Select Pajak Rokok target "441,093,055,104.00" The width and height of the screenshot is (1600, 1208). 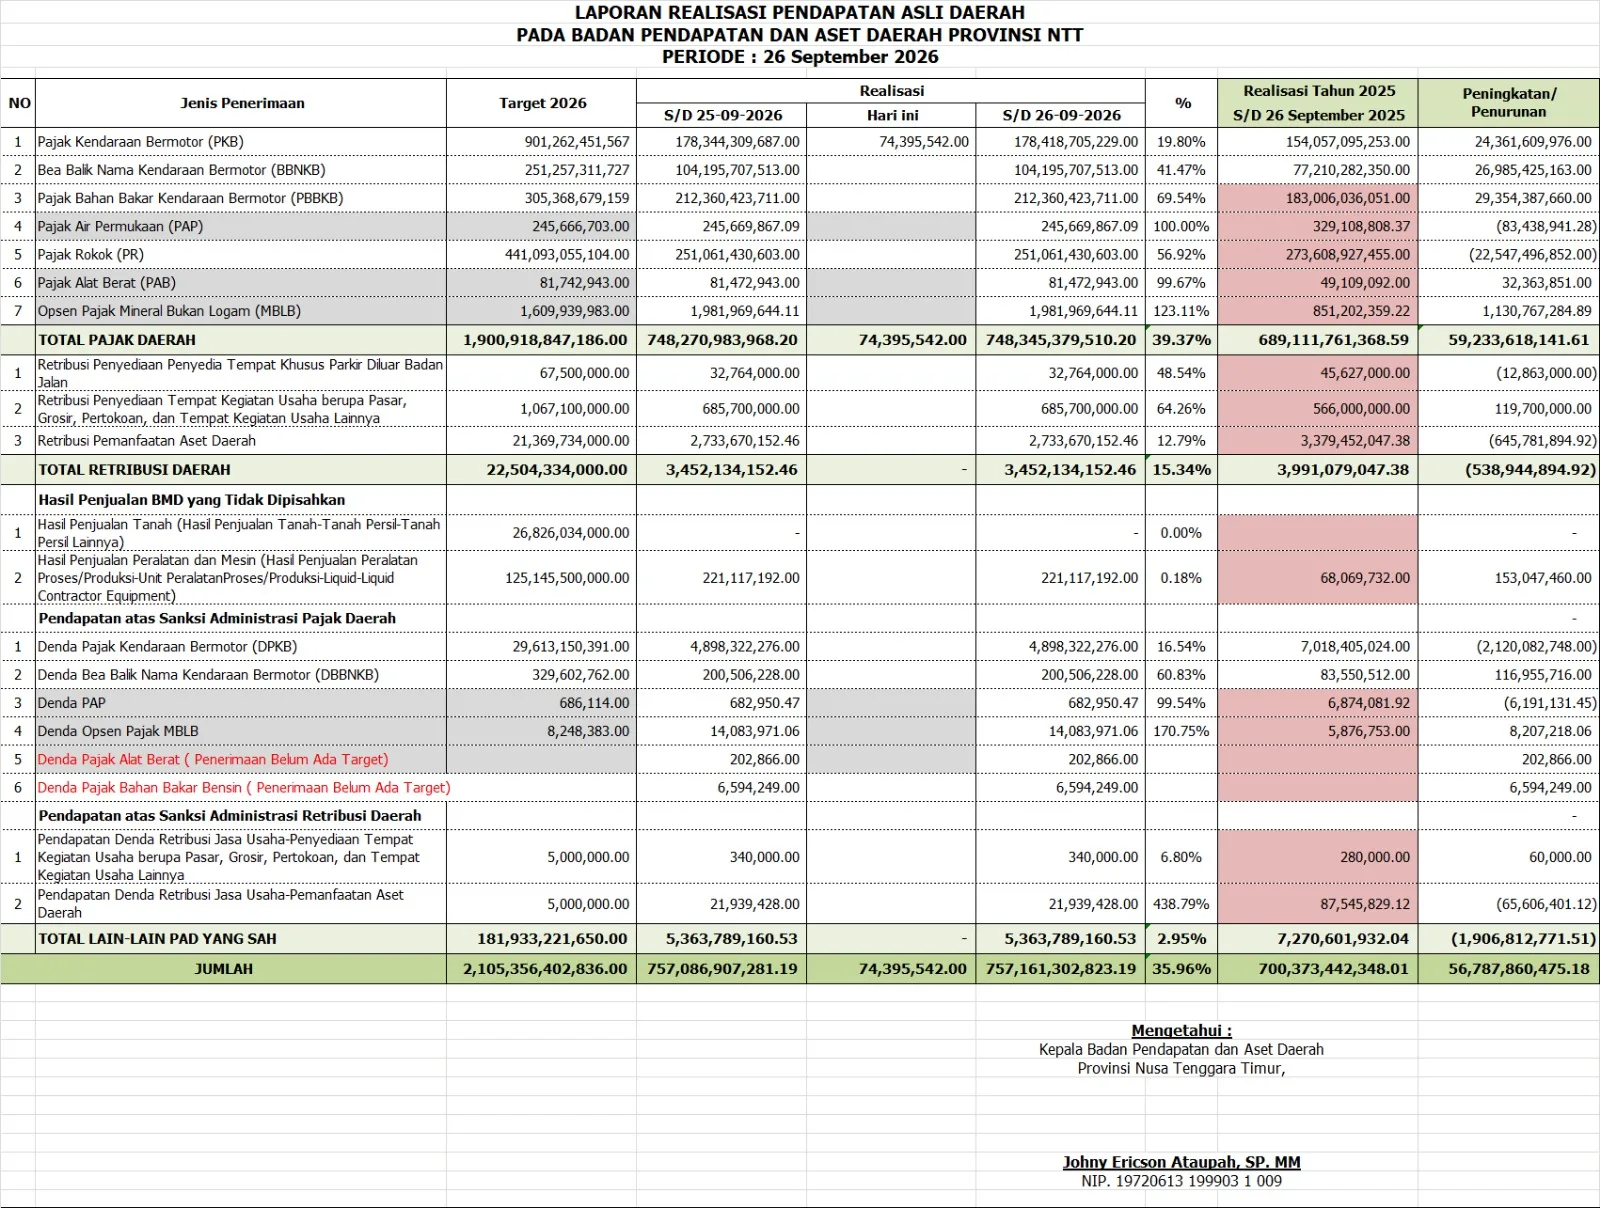(x=567, y=254)
